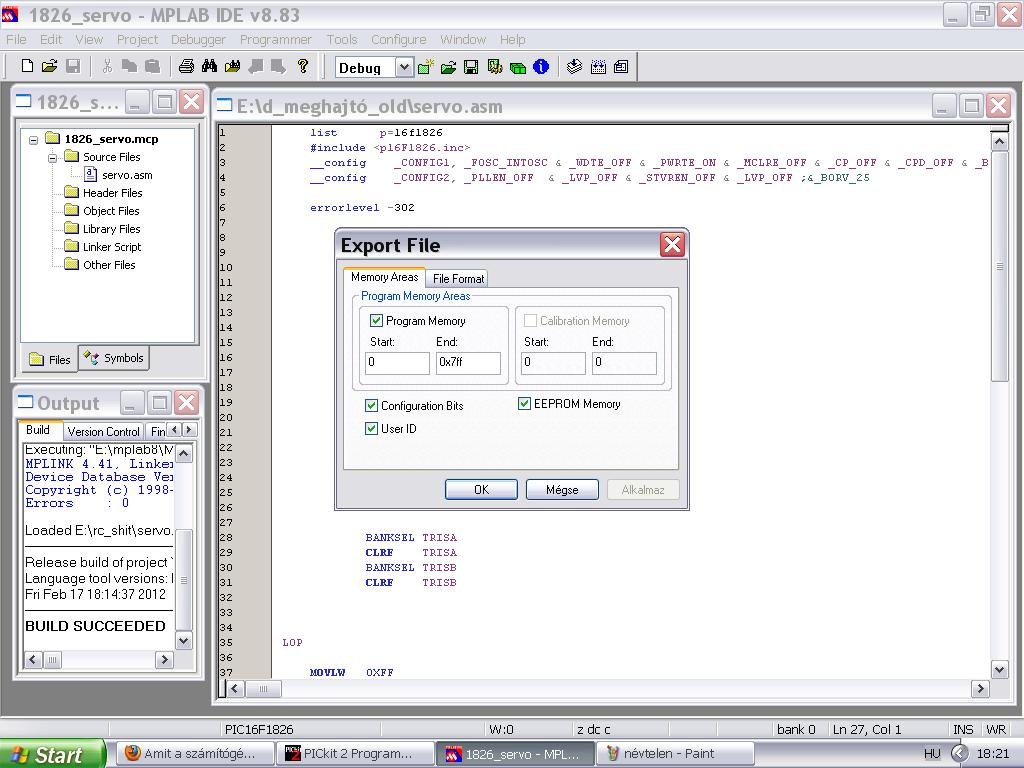This screenshot has height=768, width=1024.
Task: Open the Debug build configuration dropdown
Action: [403, 67]
